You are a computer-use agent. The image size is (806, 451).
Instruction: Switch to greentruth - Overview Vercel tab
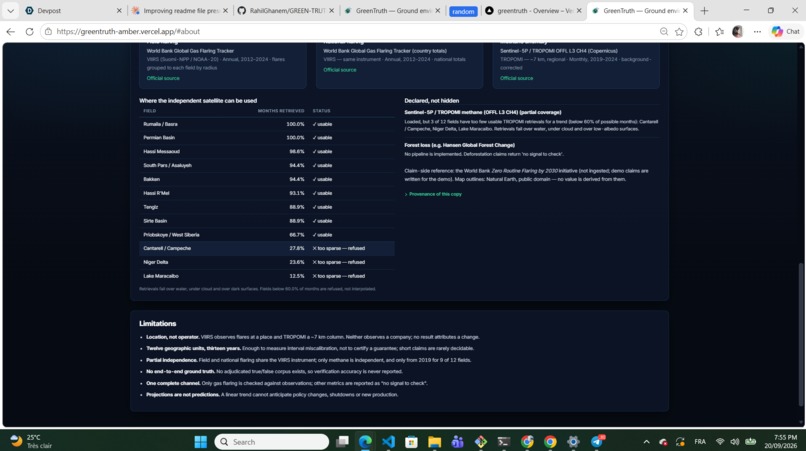(535, 10)
